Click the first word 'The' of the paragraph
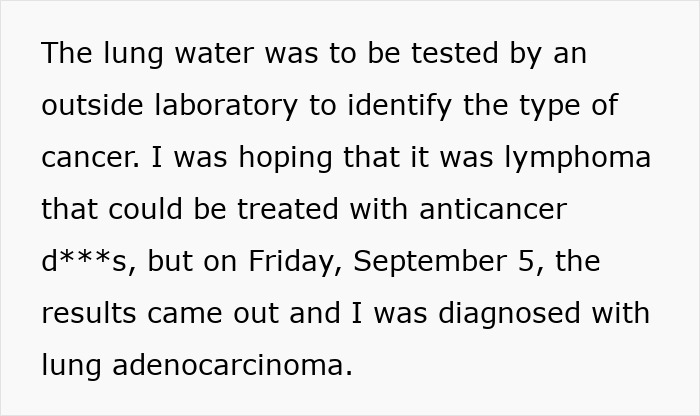Screen dimensions: 700x416 point(67,54)
